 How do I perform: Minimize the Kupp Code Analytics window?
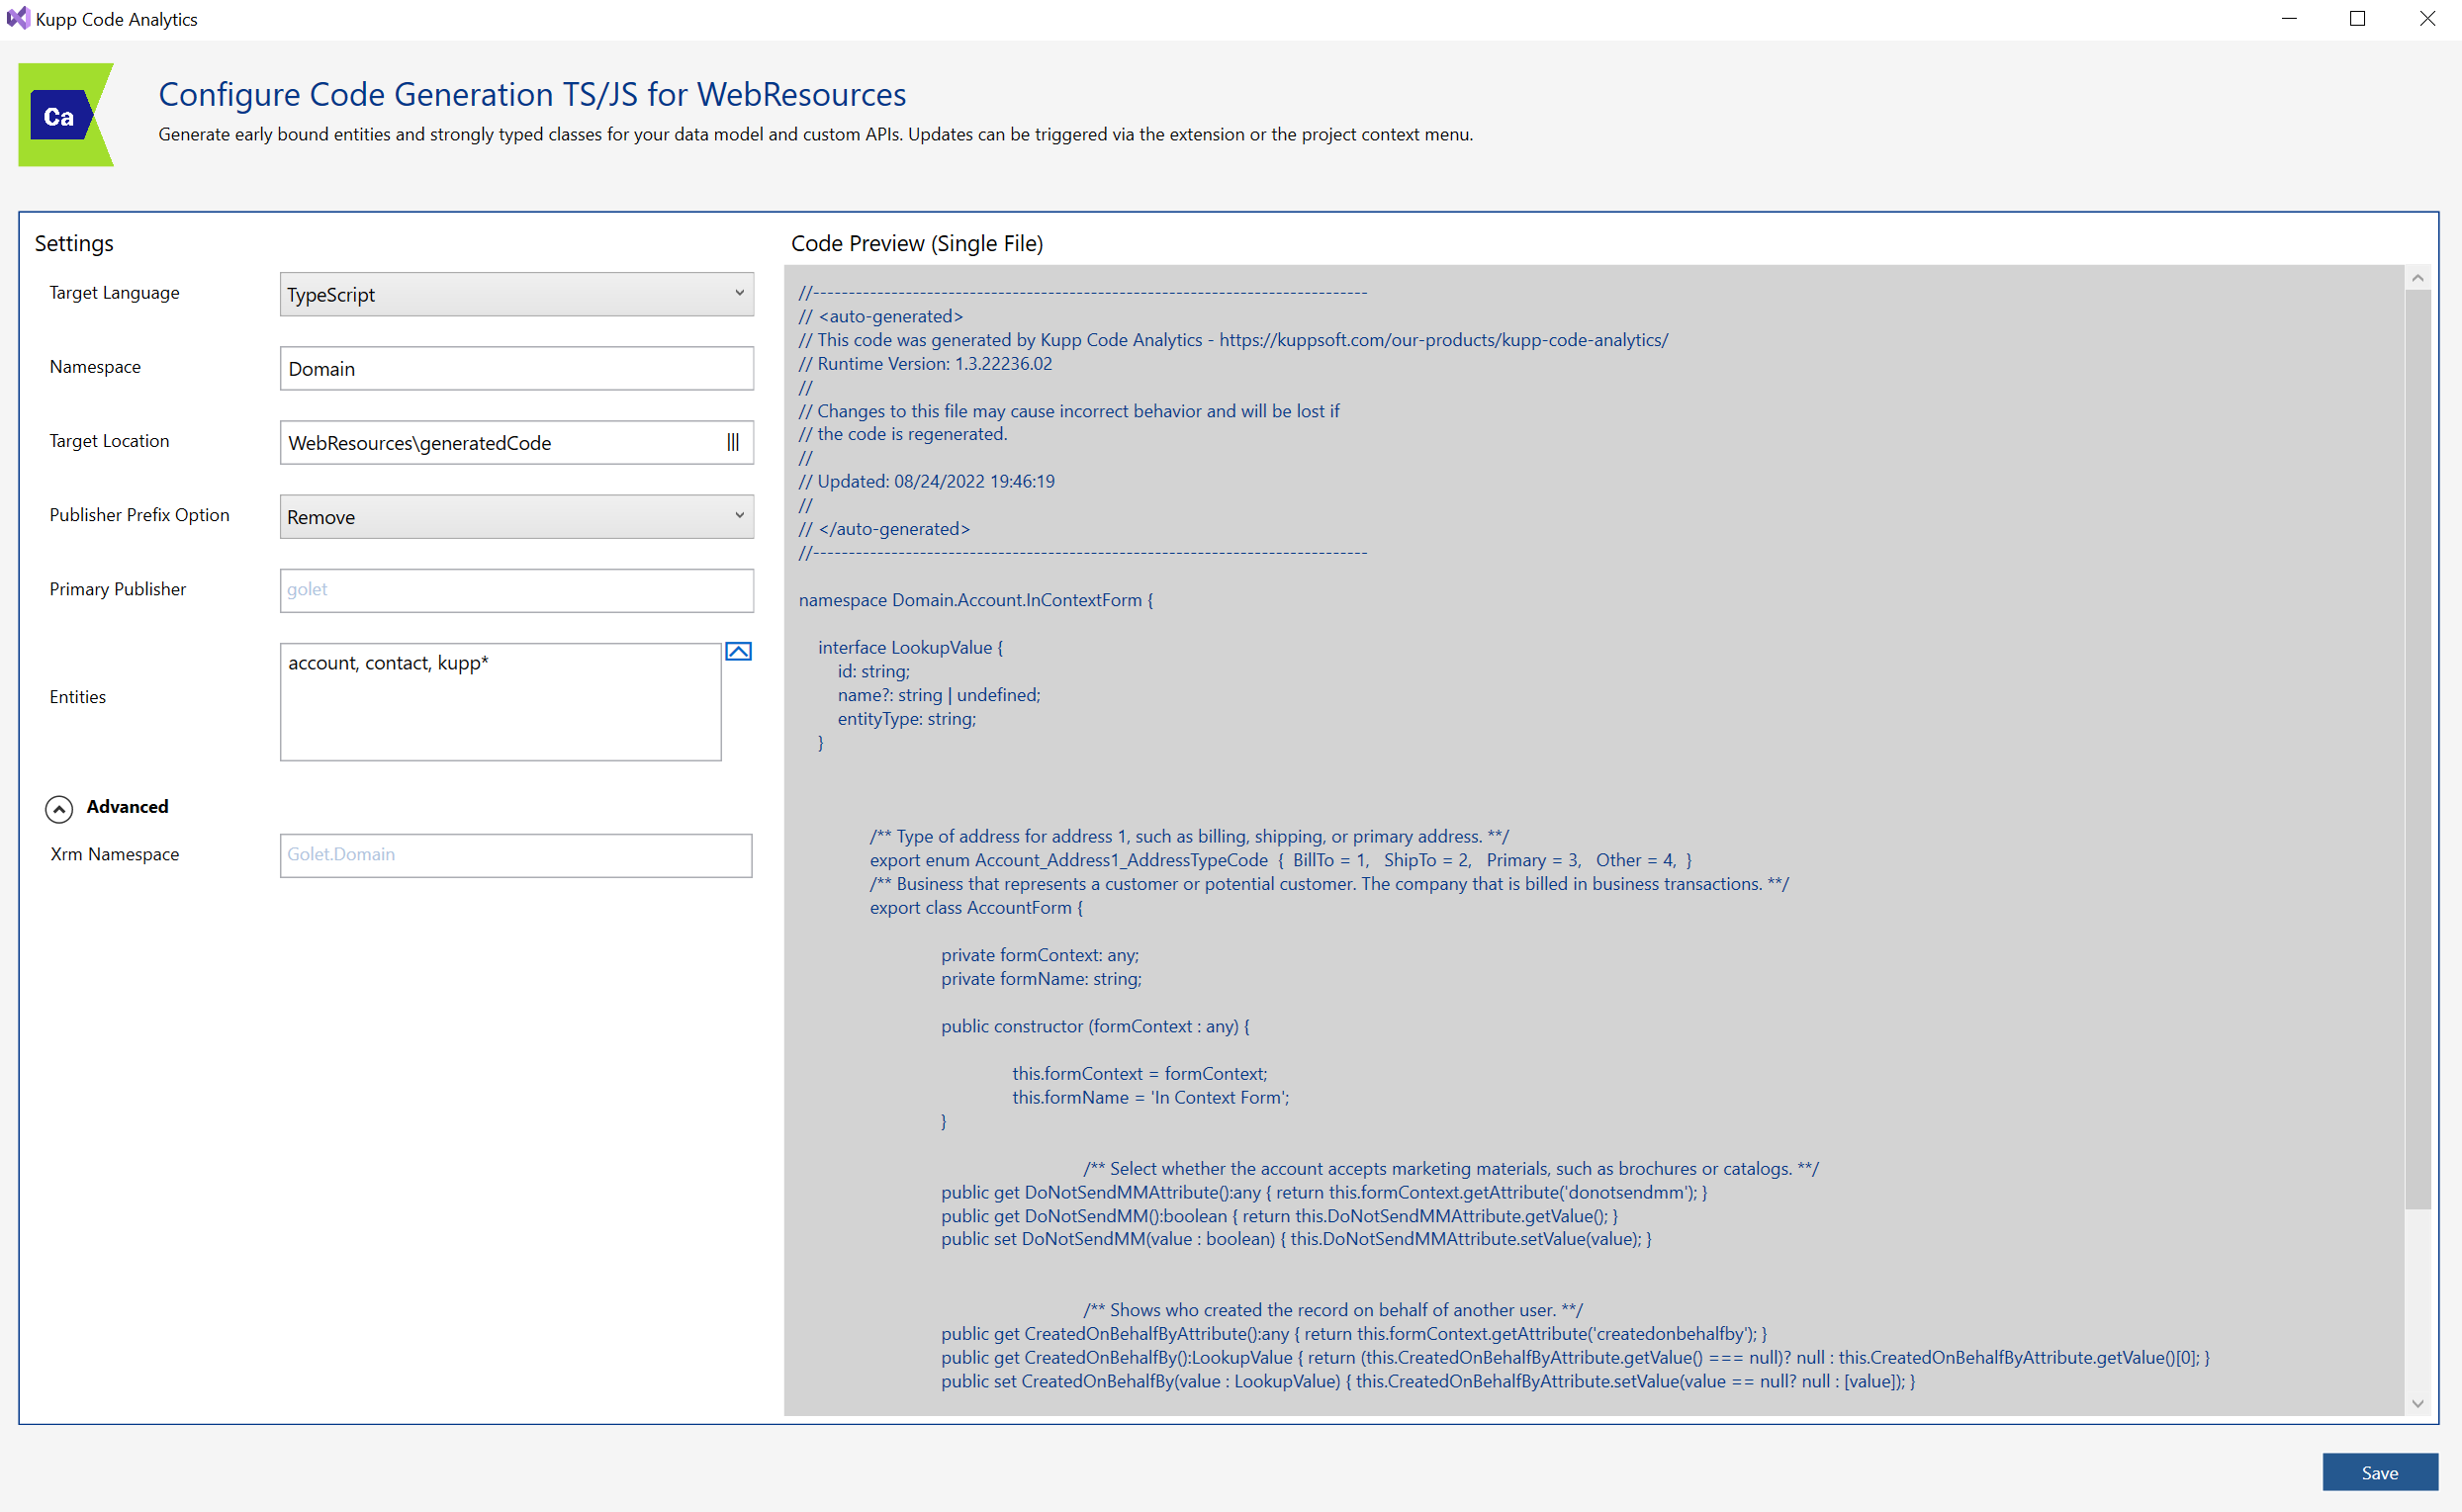2288,19
